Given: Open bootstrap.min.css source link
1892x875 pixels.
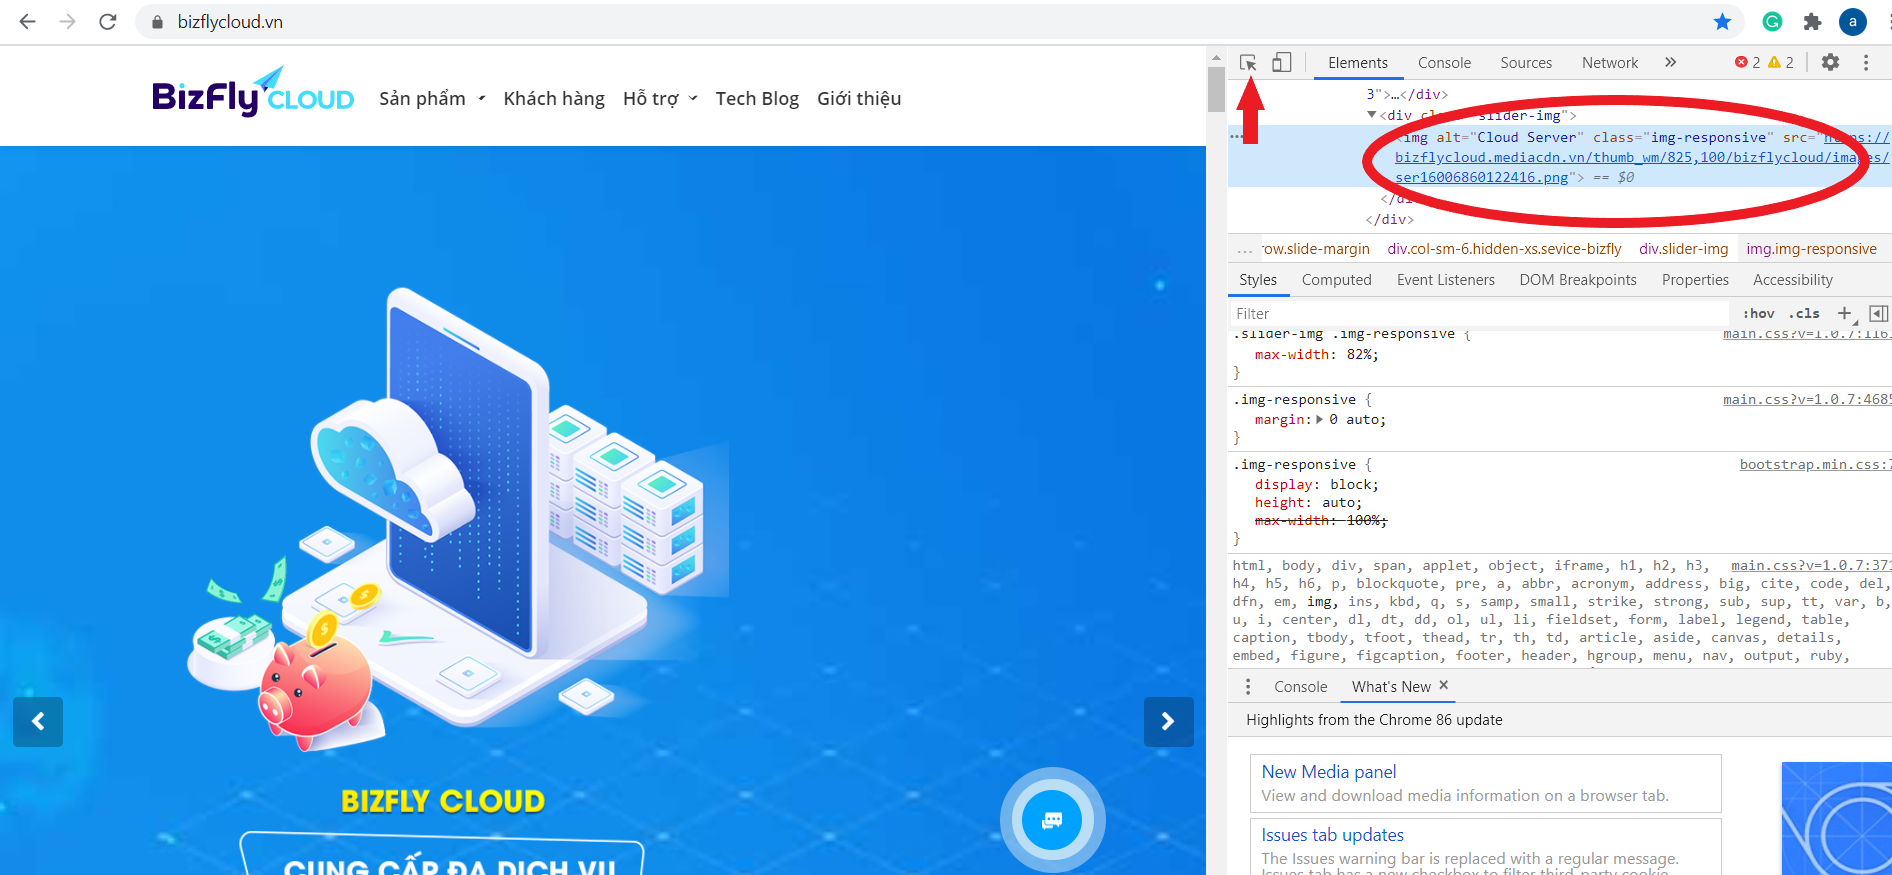Looking at the screenshot, I should tap(1814, 464).
